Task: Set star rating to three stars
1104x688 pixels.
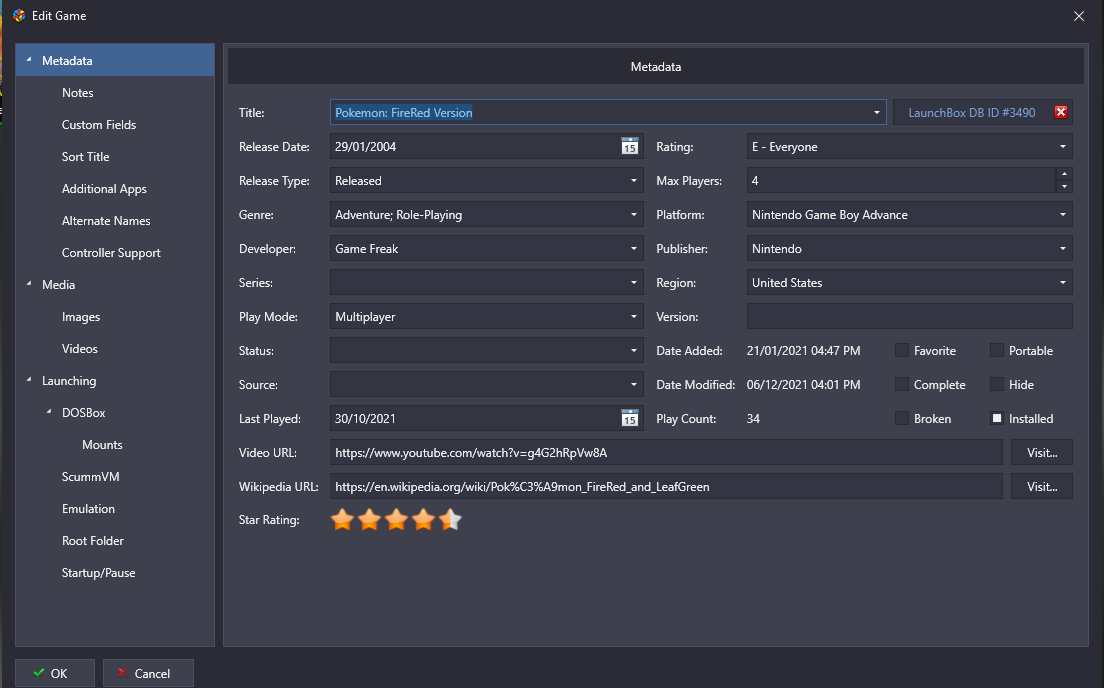Action: click(x=396, y=520)
